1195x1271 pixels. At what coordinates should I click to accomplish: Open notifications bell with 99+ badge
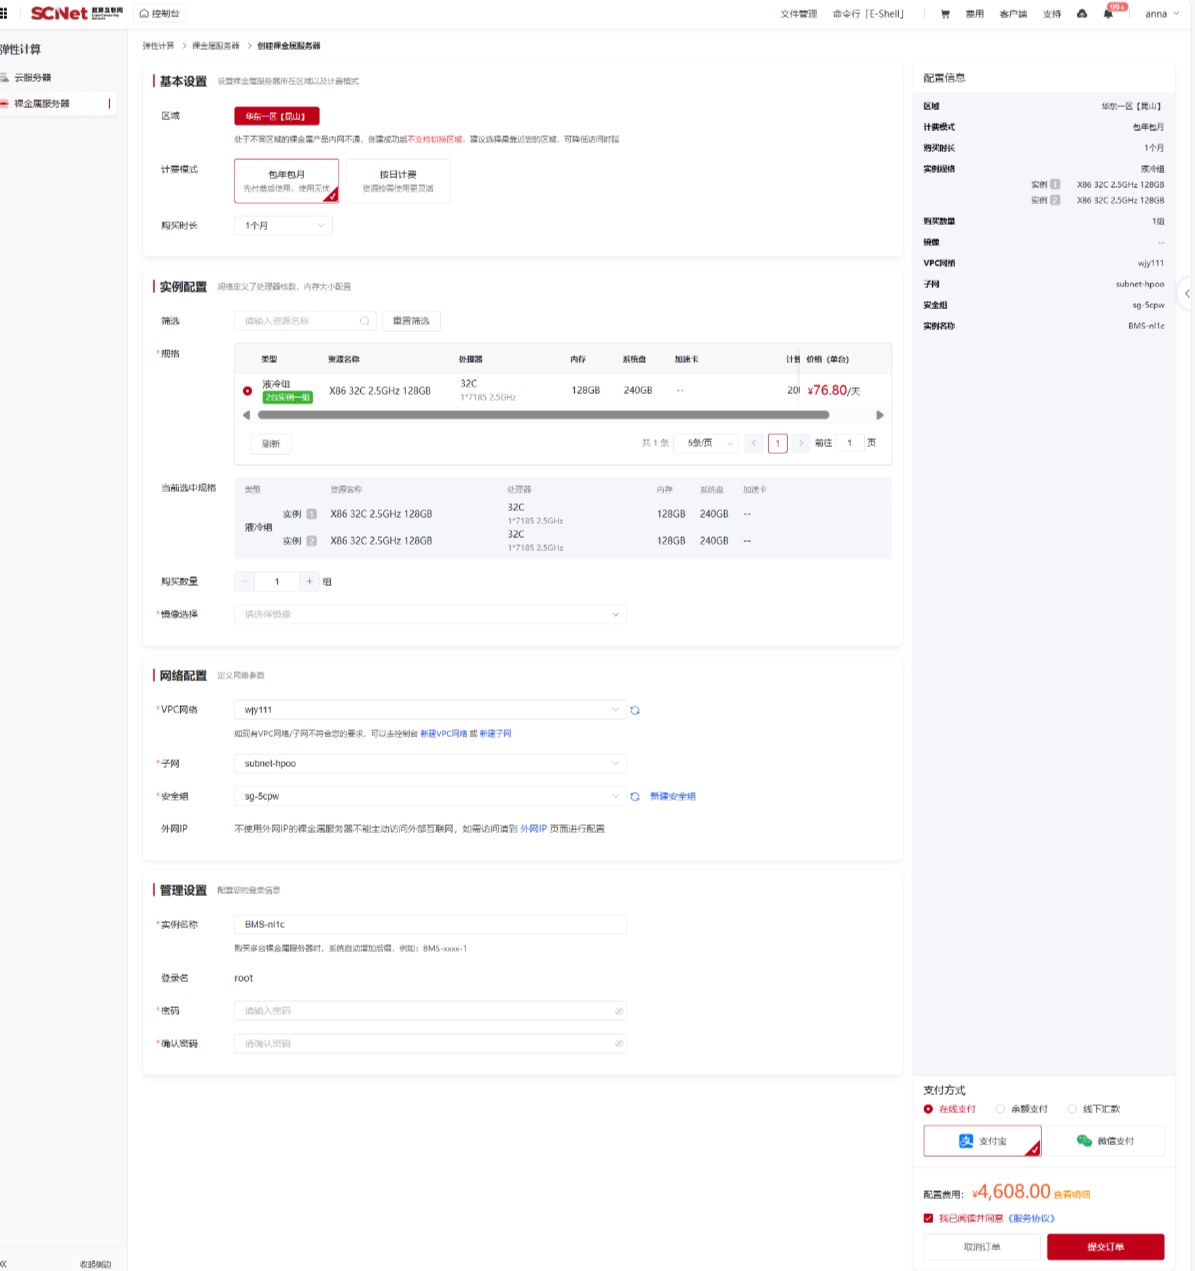pos(1108,14)
